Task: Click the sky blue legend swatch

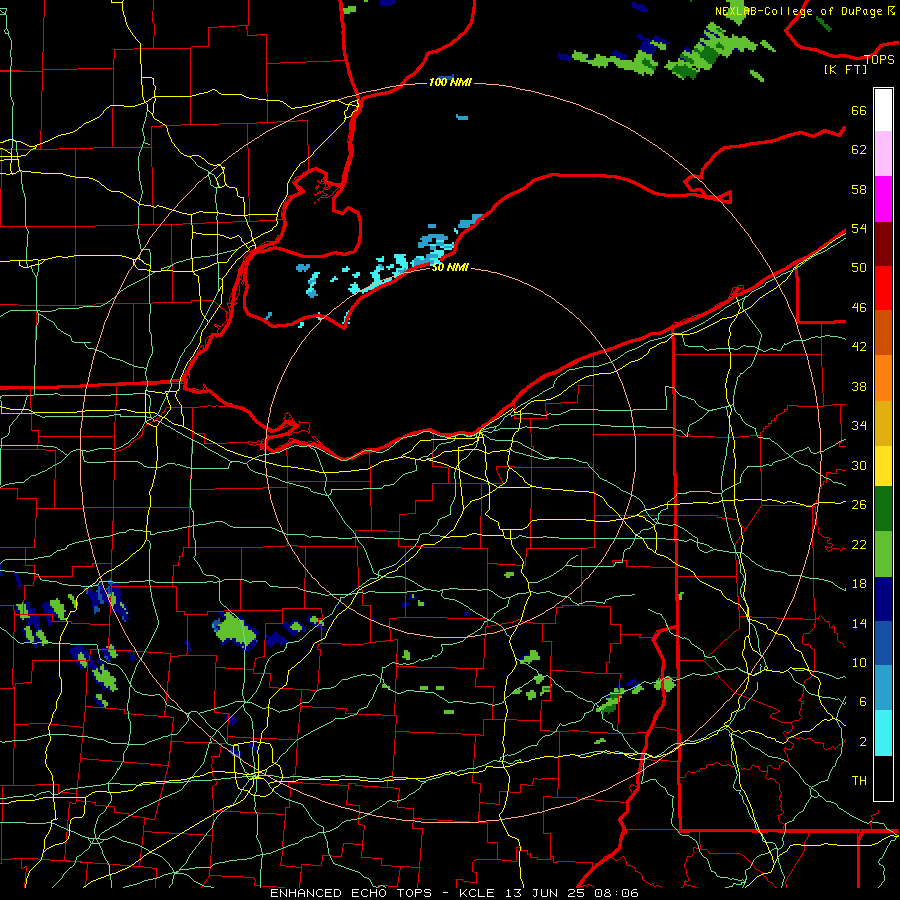Action: click(x=883, y=688)
